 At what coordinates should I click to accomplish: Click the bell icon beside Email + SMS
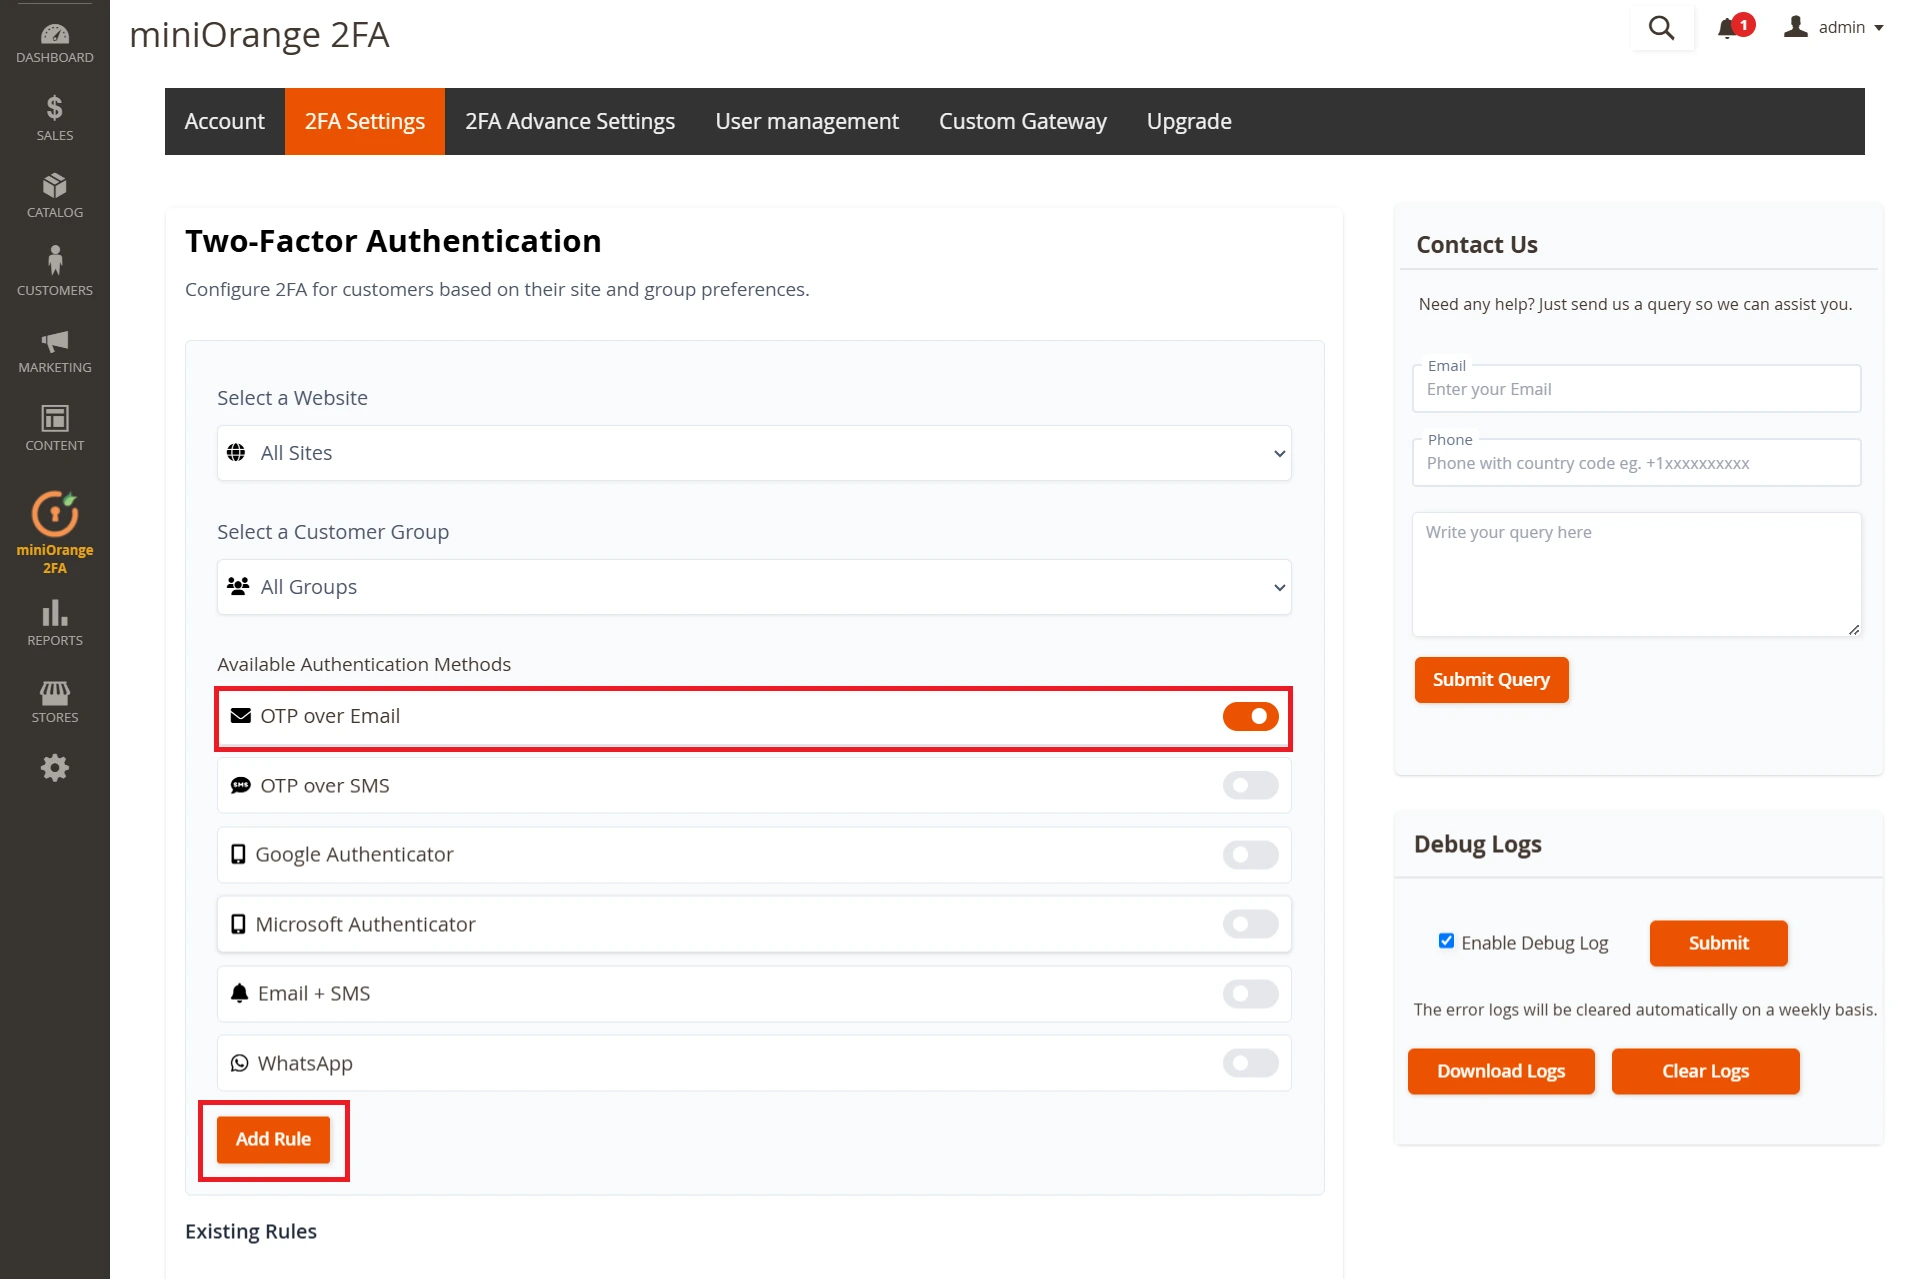pos(239,993)
